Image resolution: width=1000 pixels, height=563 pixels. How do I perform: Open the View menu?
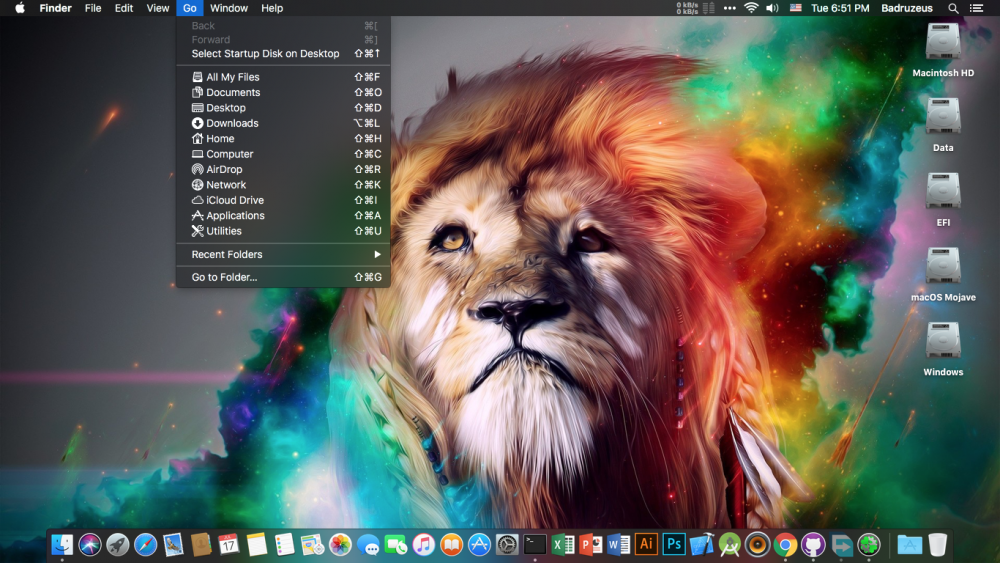tap(158, 8)
